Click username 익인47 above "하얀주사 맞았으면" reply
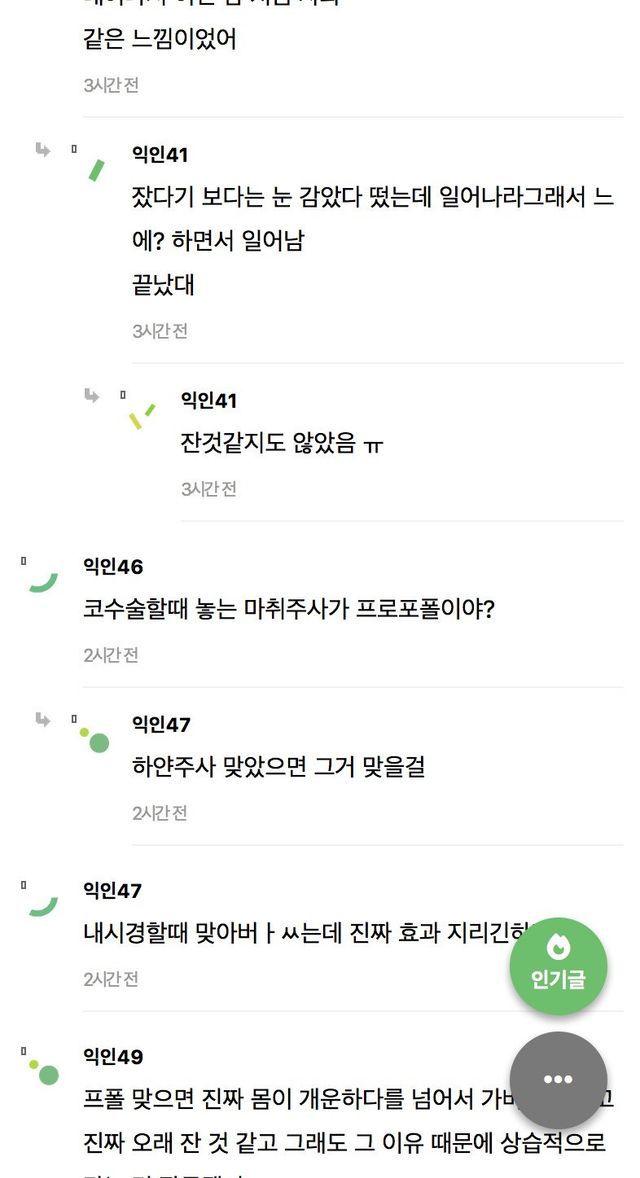Screen dimensions: 640x1178 (x=161, y=724)
